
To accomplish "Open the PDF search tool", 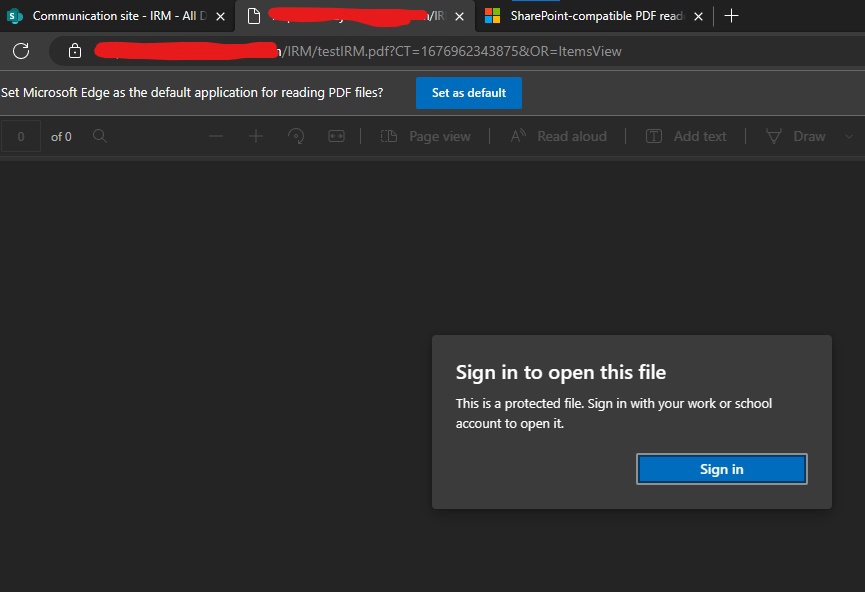I will [x=100, y=136].
